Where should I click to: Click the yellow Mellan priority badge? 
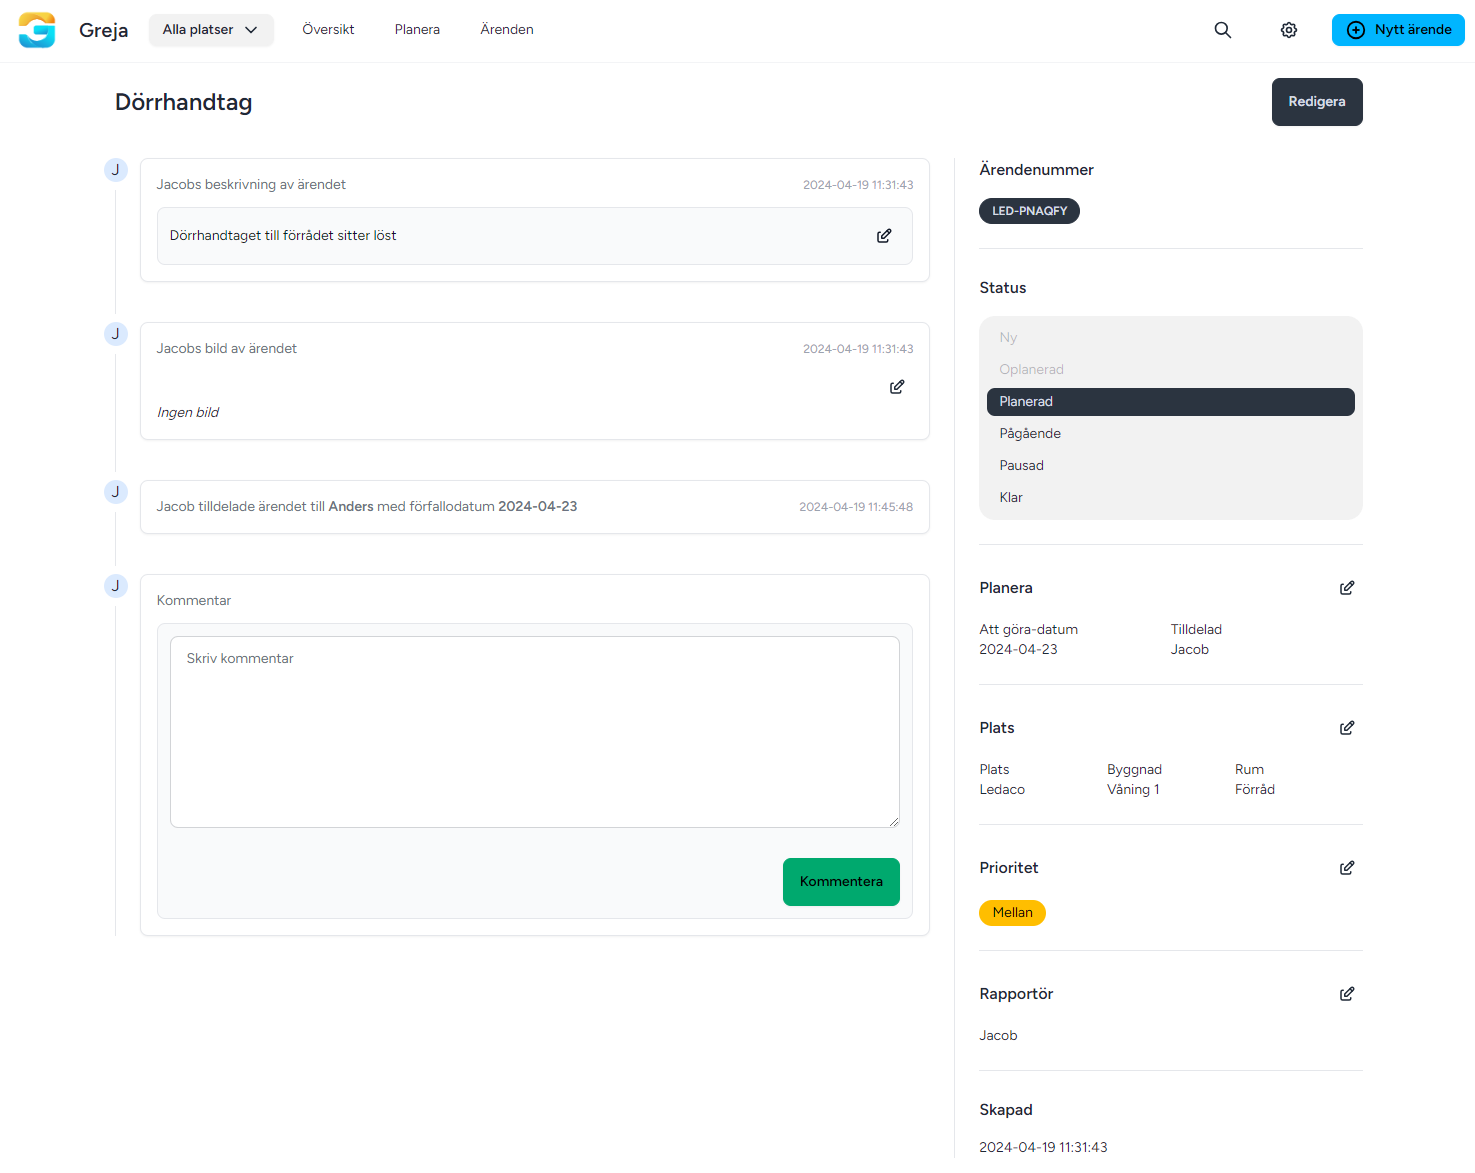(x=1011, y=913)
